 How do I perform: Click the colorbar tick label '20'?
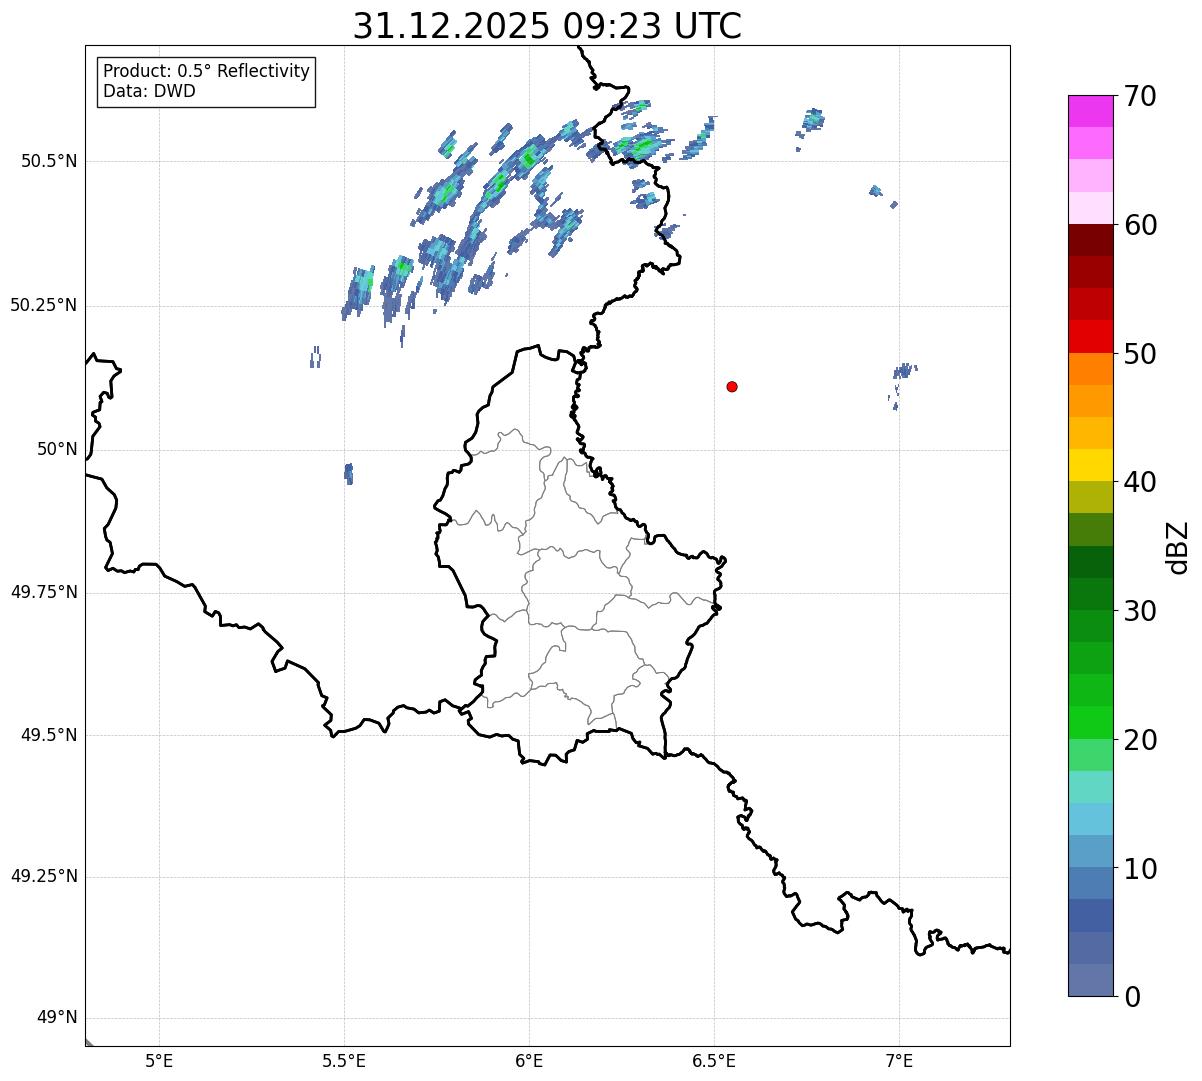tap(1140, 740)
